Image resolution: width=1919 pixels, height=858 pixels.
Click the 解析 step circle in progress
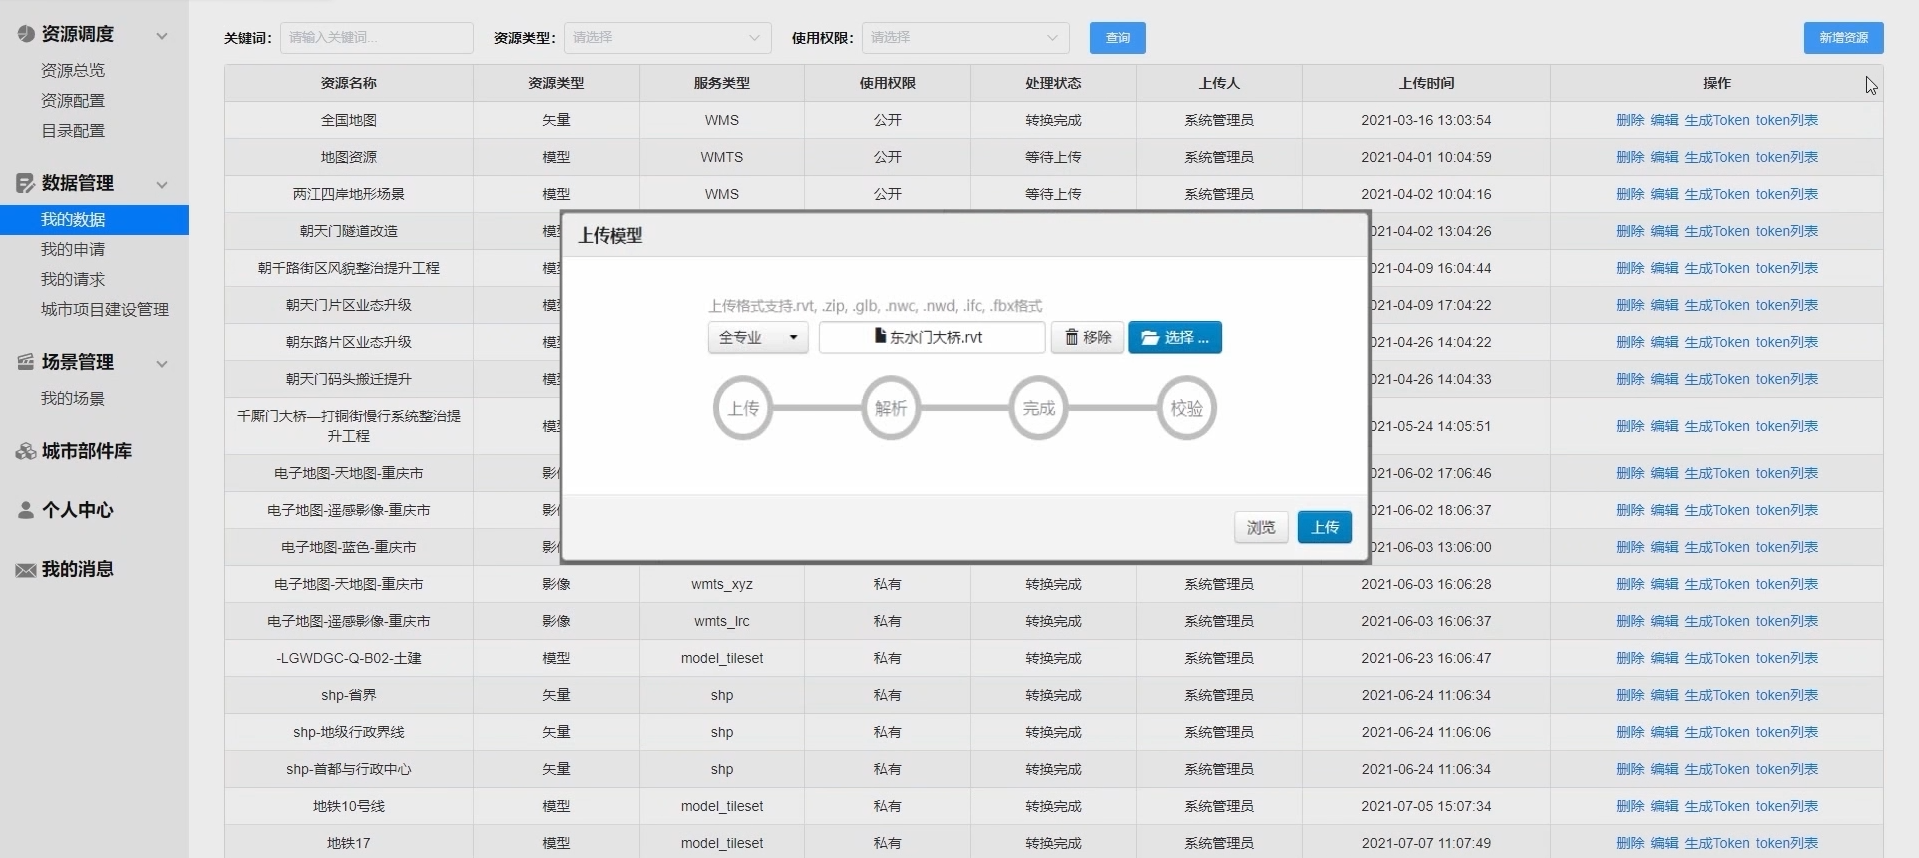[x=890, y=408]
